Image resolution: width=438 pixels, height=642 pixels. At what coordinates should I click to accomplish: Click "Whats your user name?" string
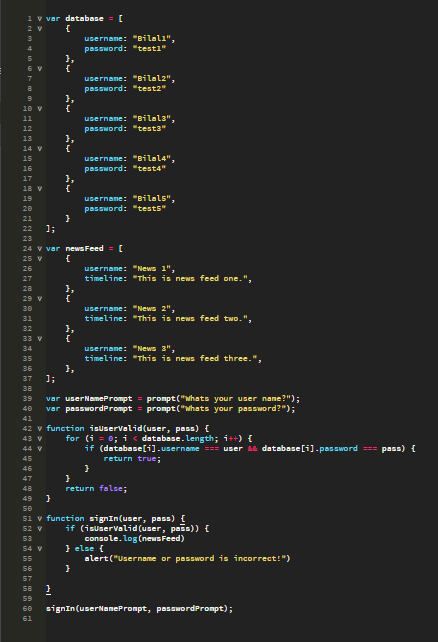236,398
